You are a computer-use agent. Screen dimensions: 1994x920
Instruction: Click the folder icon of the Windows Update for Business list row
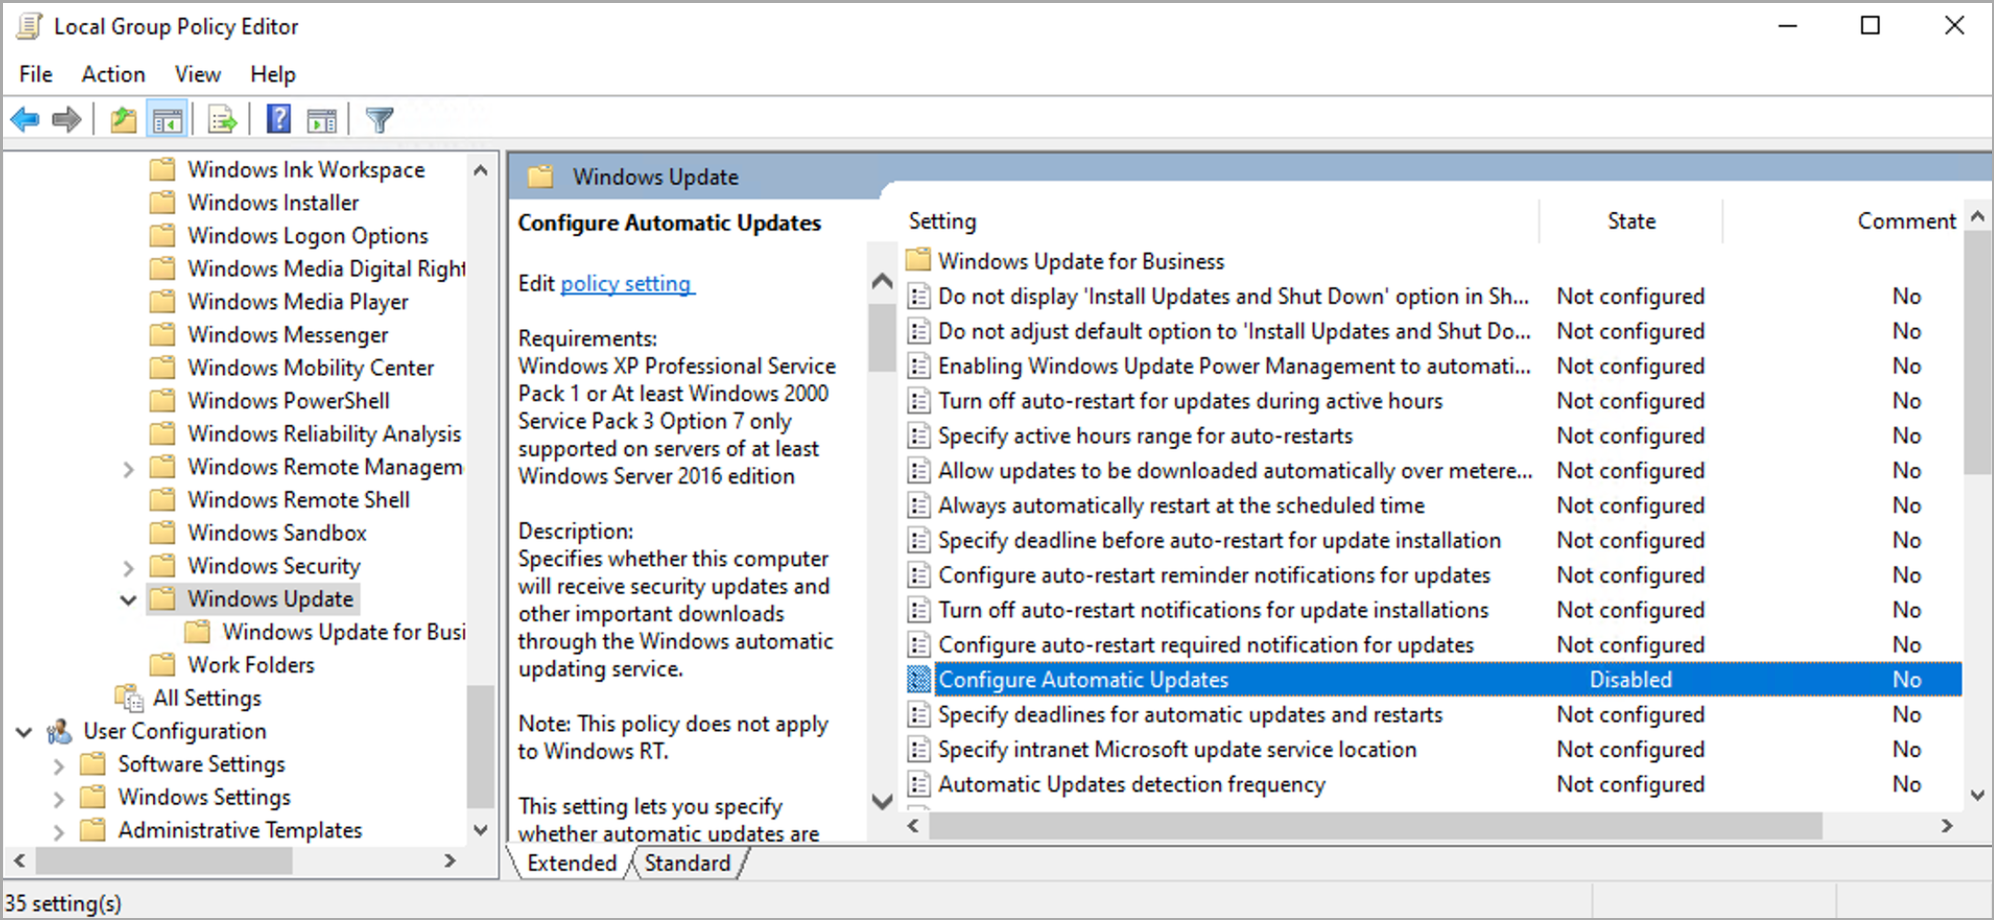(918, 260)
